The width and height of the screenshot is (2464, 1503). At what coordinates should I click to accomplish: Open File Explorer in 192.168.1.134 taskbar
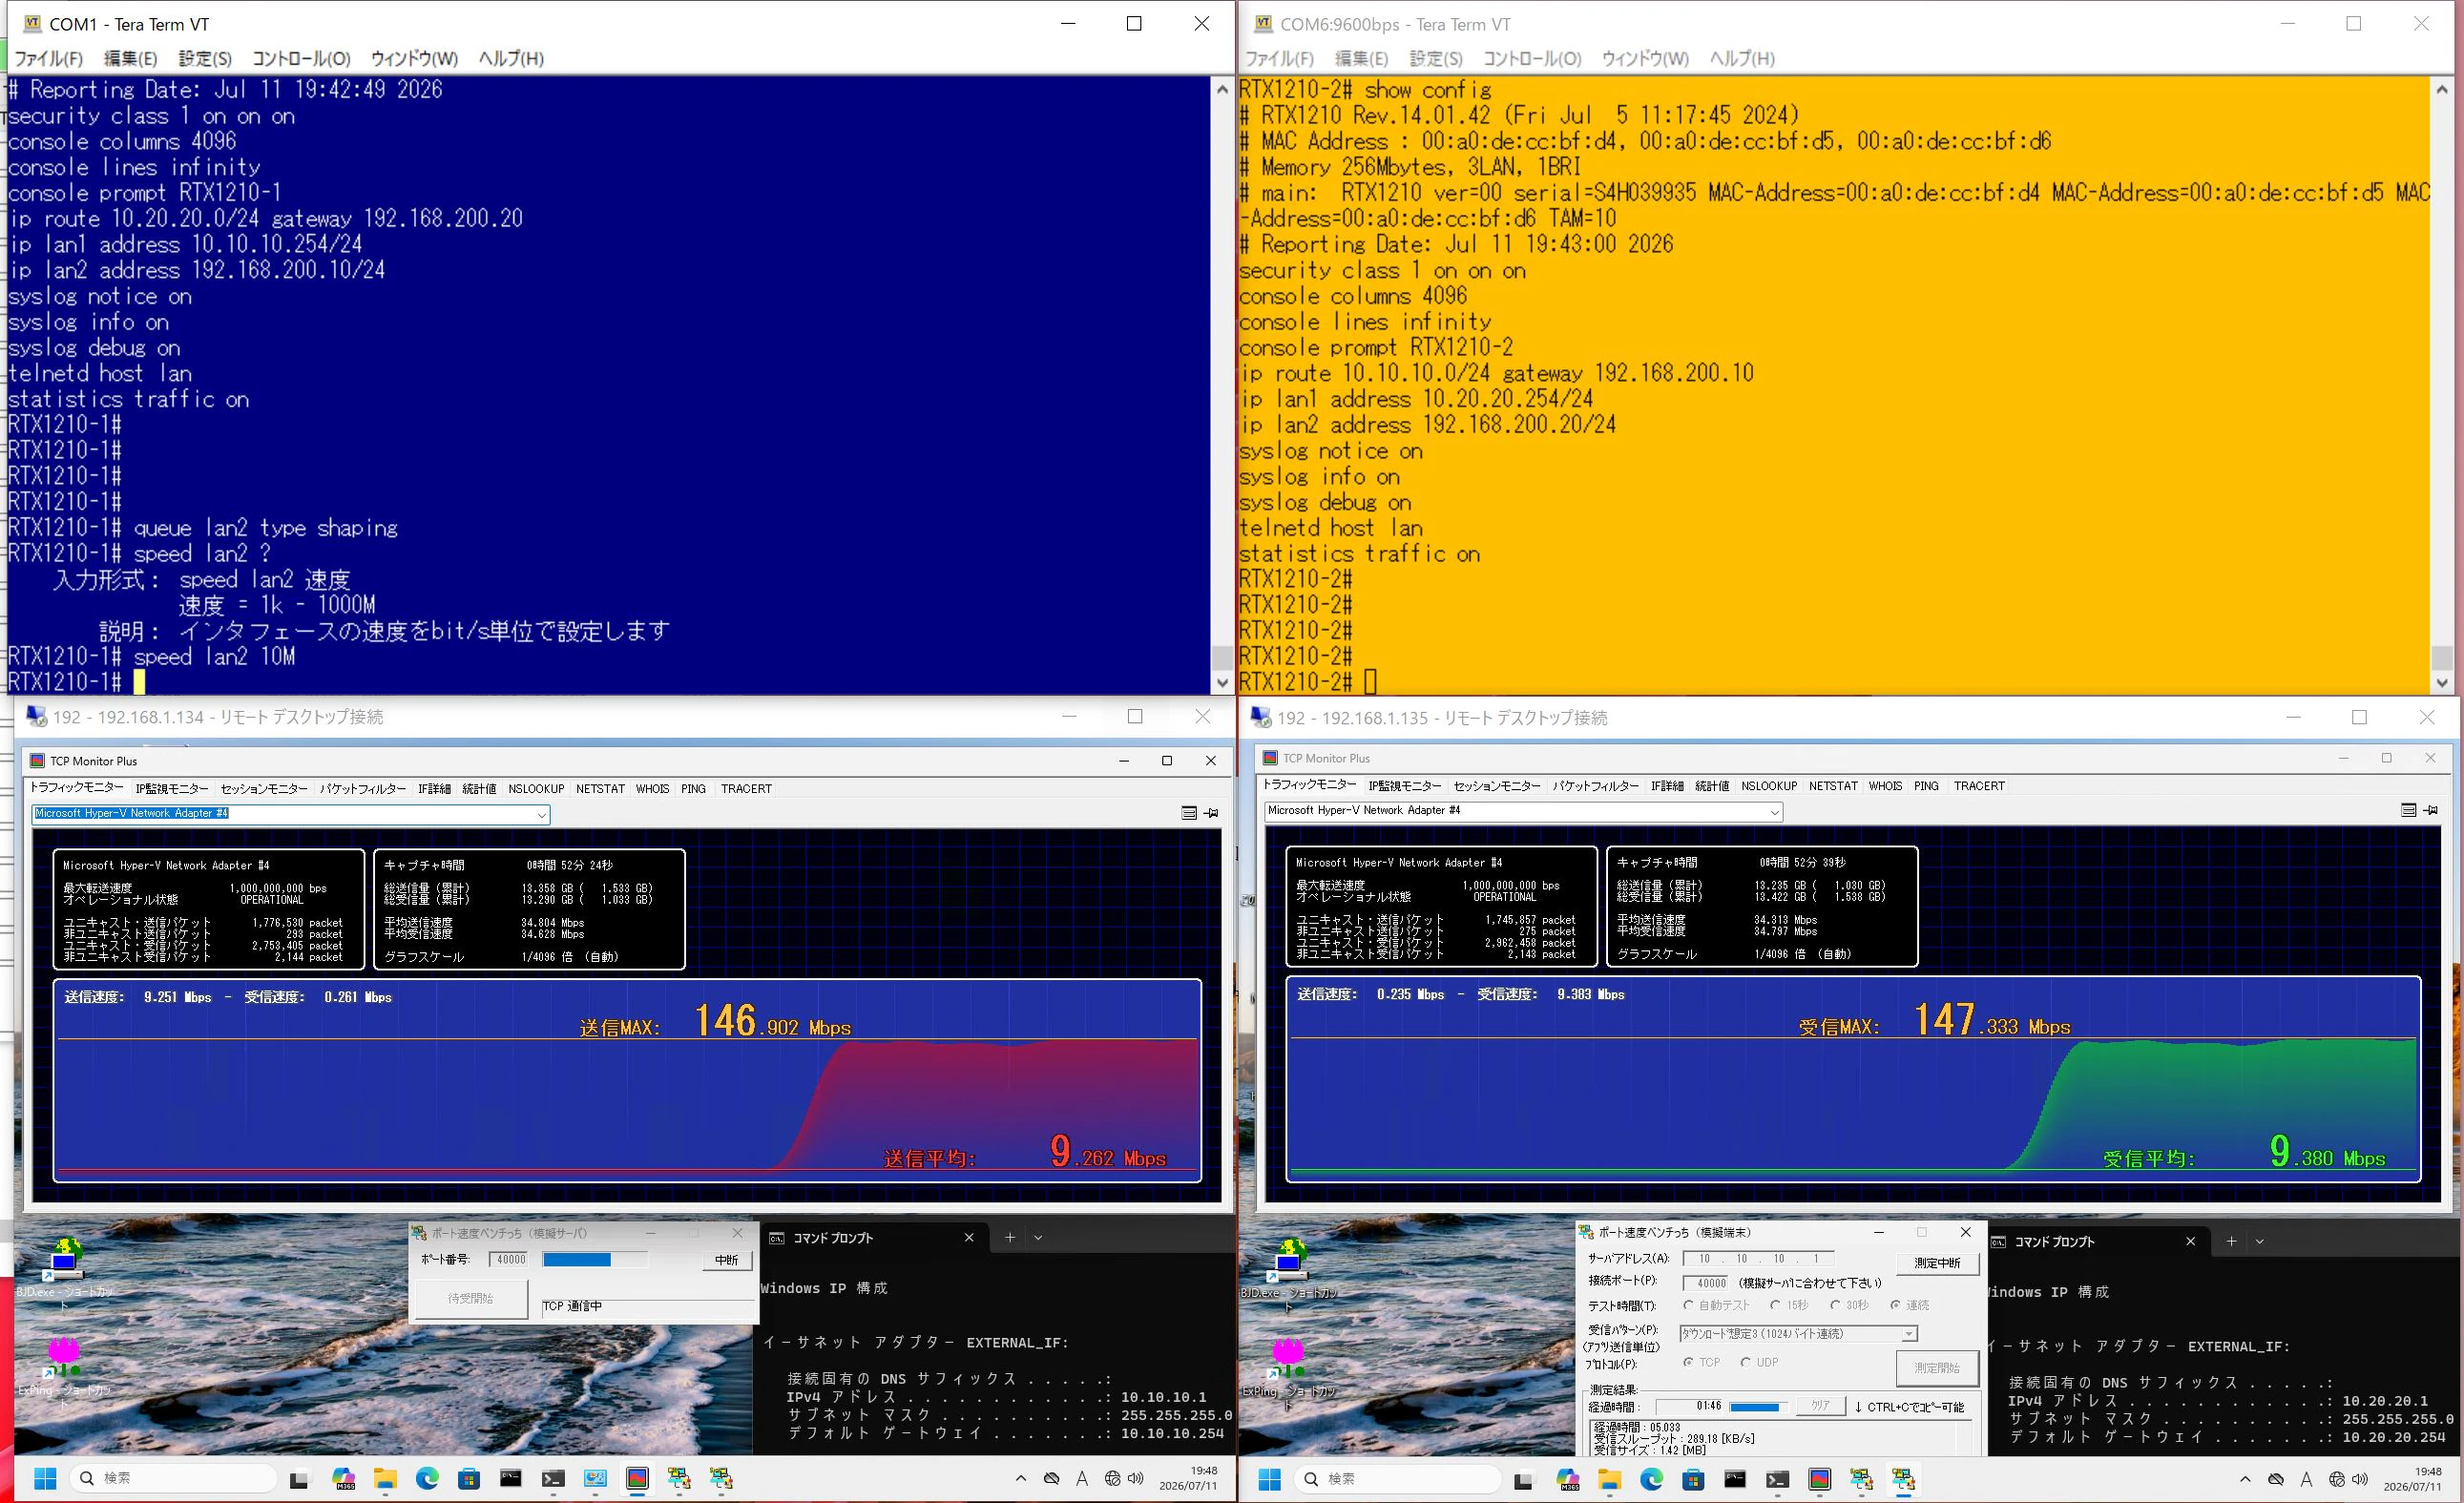point(385,1478)
